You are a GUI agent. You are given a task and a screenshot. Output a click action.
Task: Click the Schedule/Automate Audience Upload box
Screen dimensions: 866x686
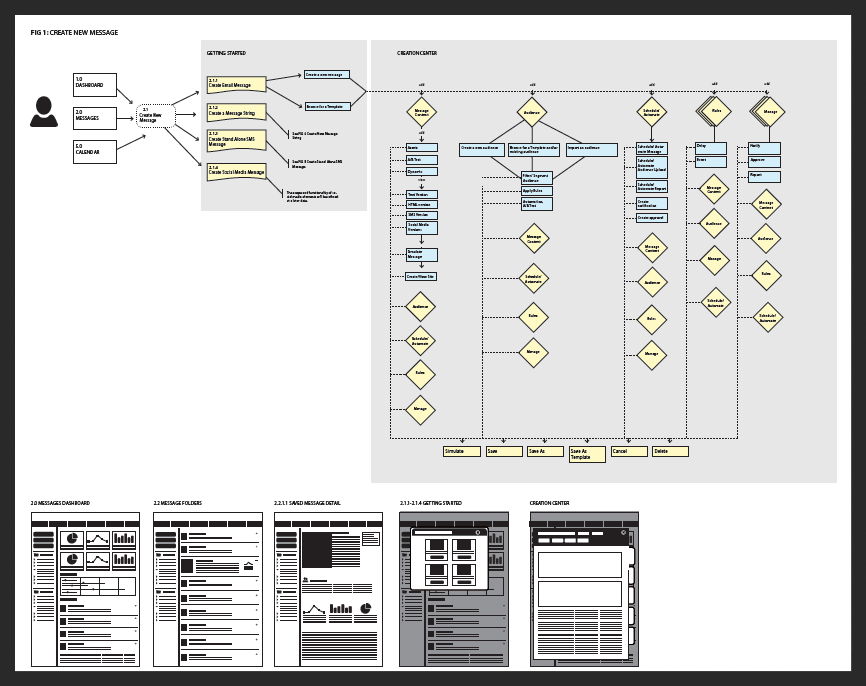[x=652, y=166]
